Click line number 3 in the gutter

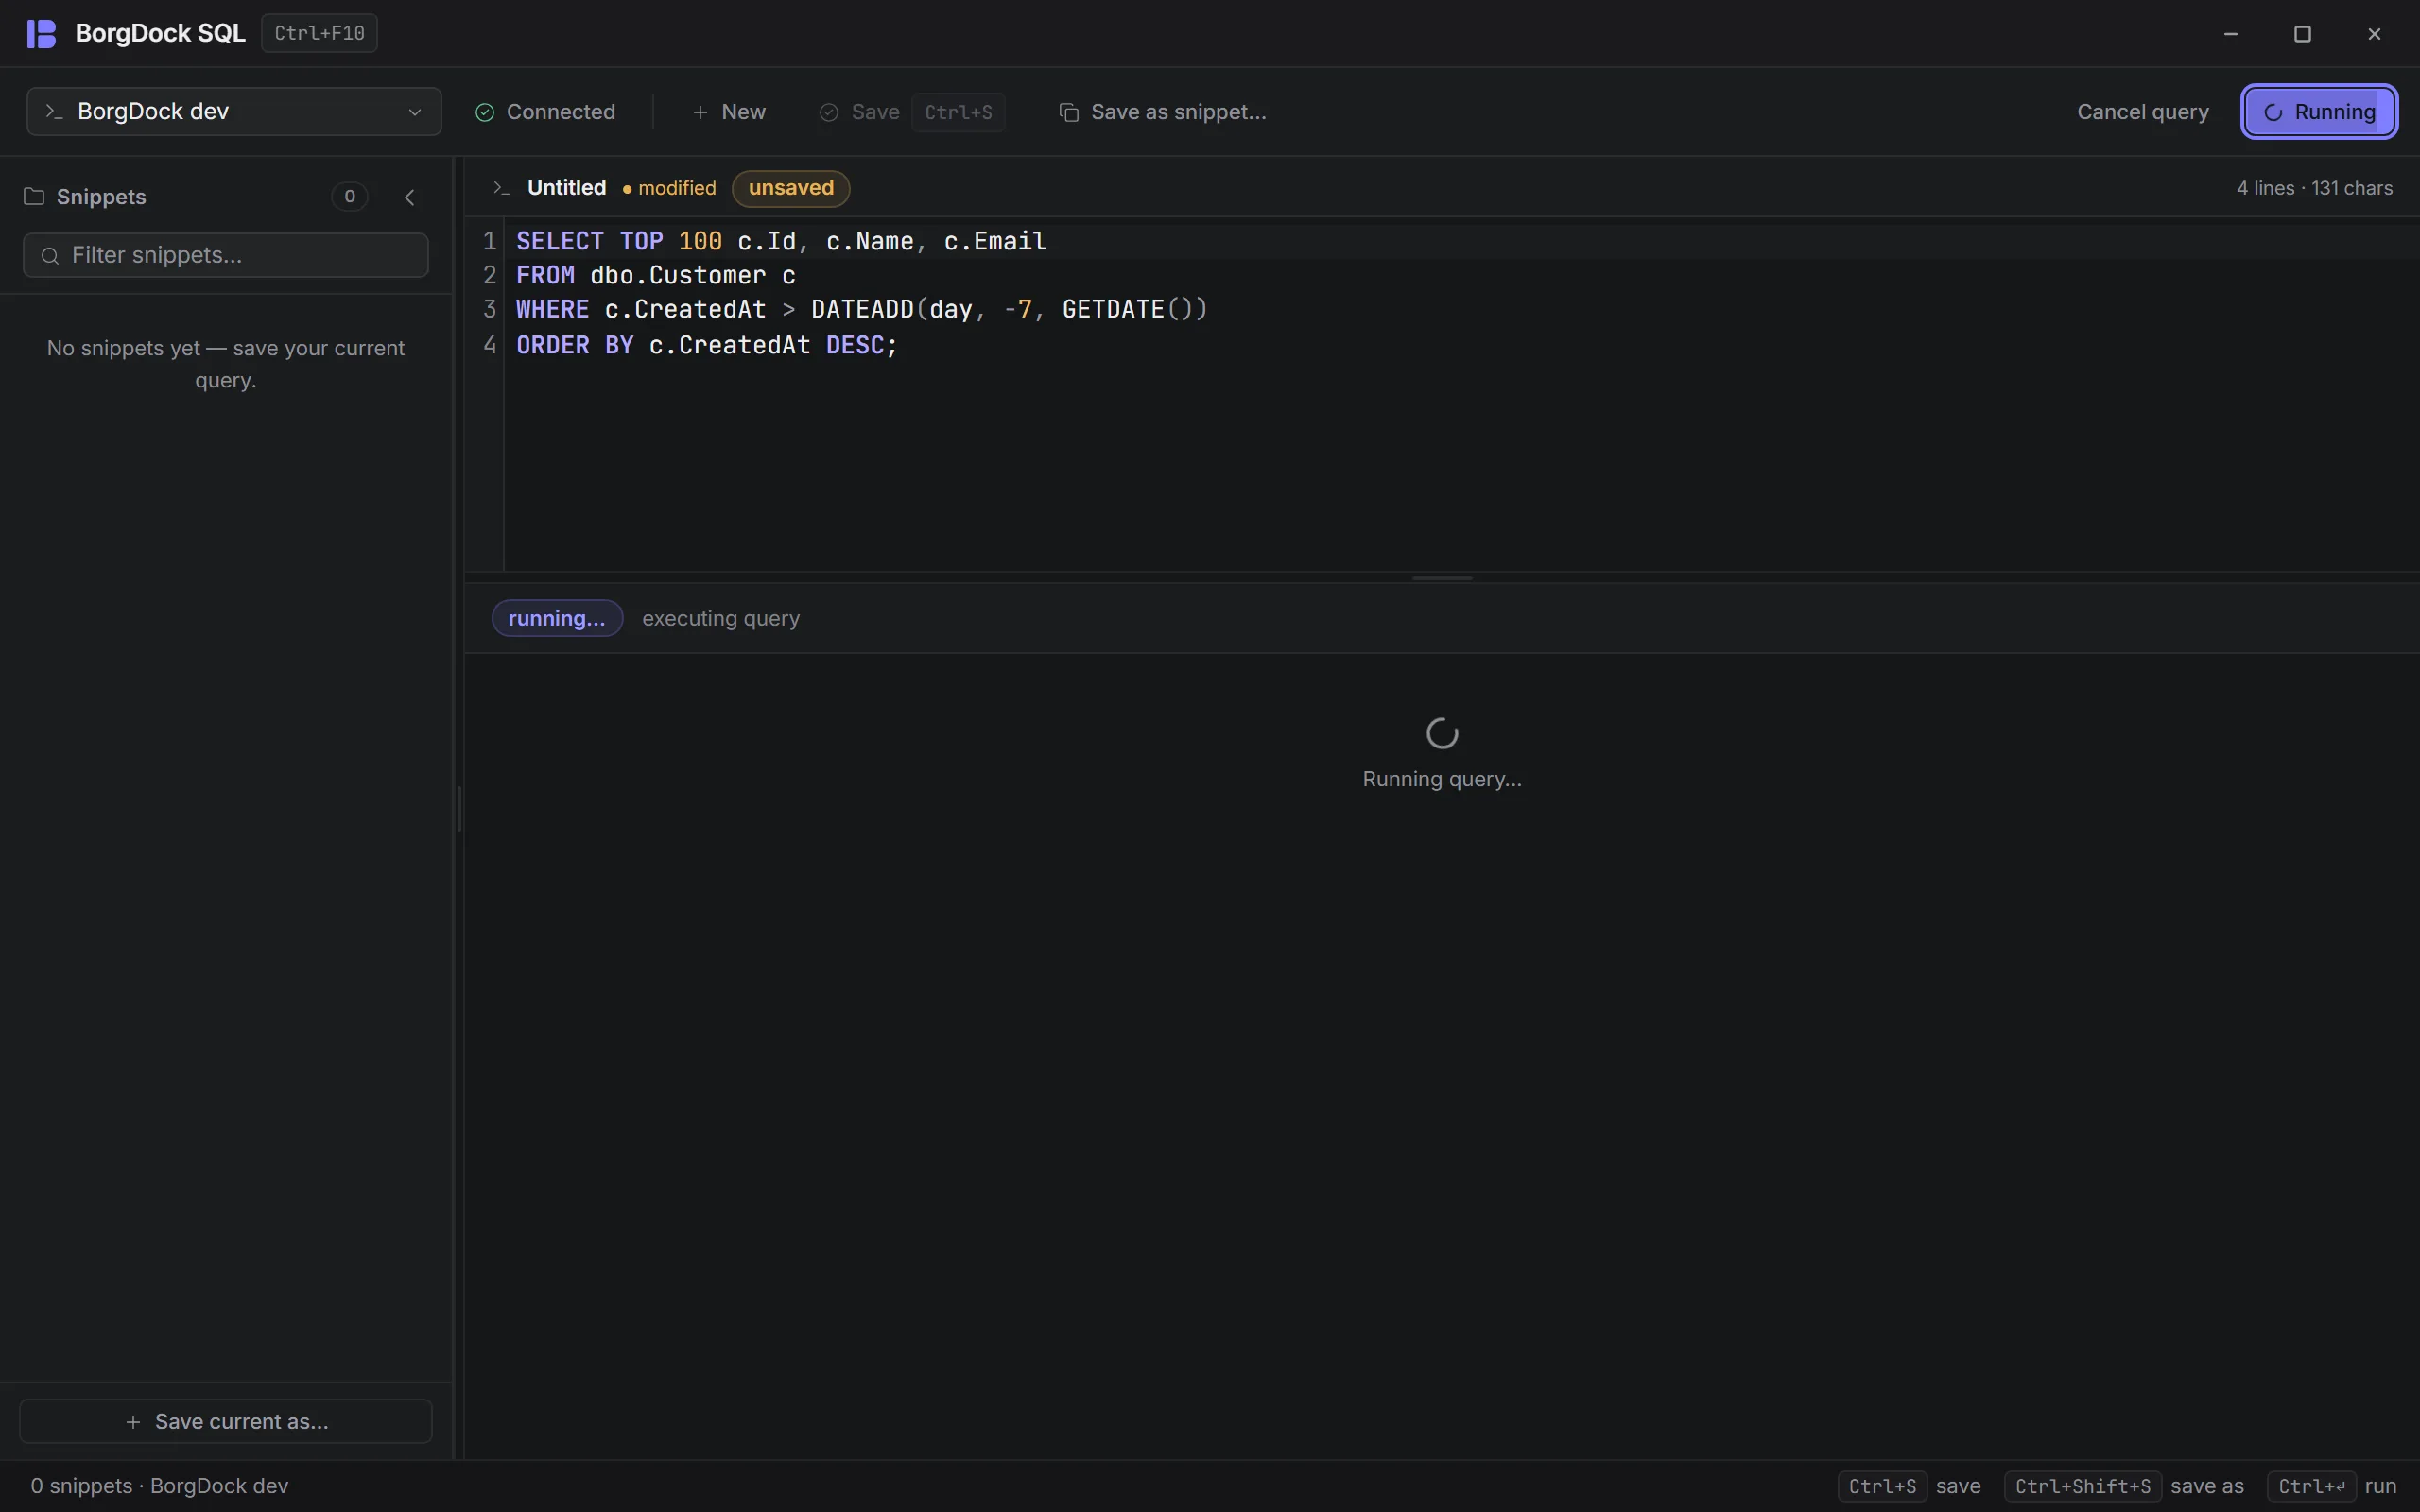490,309
